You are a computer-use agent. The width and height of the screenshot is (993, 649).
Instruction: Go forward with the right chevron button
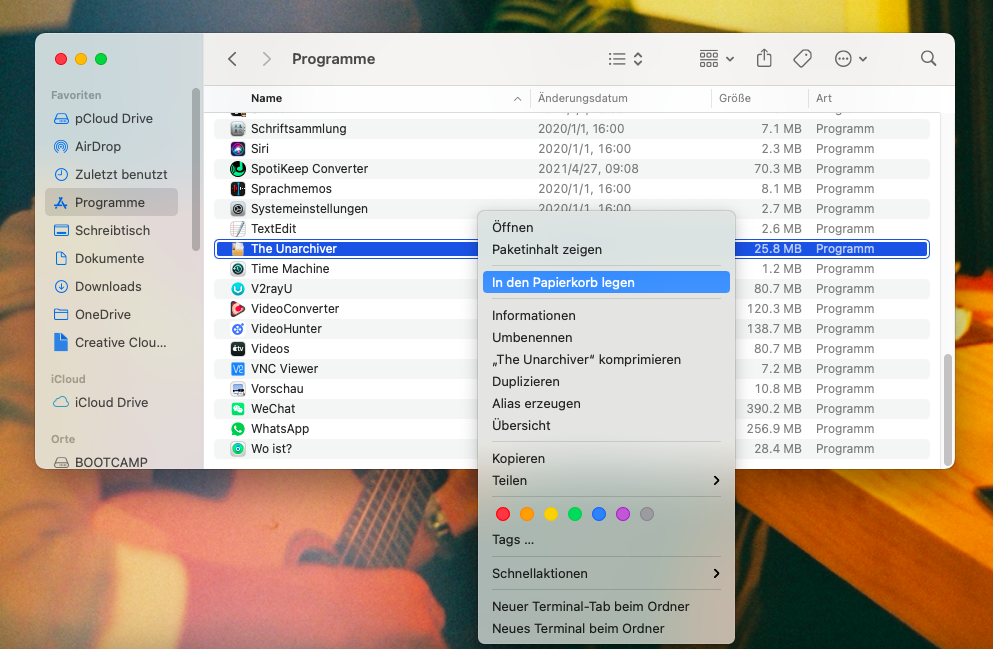tap(267, 59)
